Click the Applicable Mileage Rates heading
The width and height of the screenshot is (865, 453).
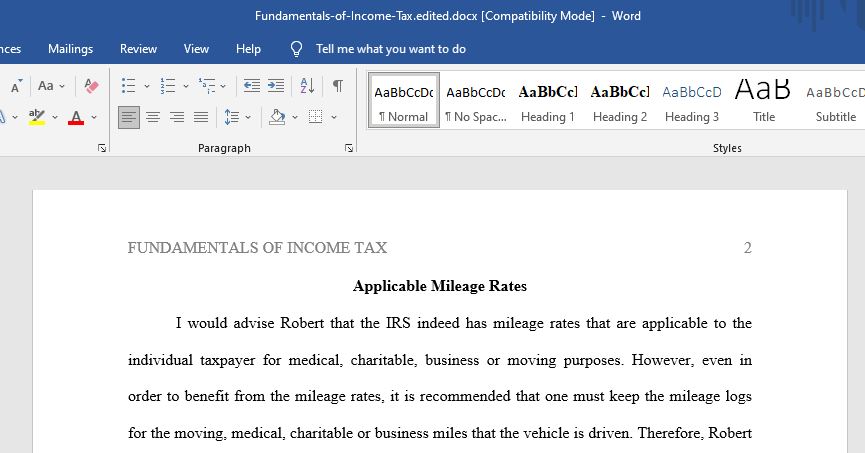440,286
